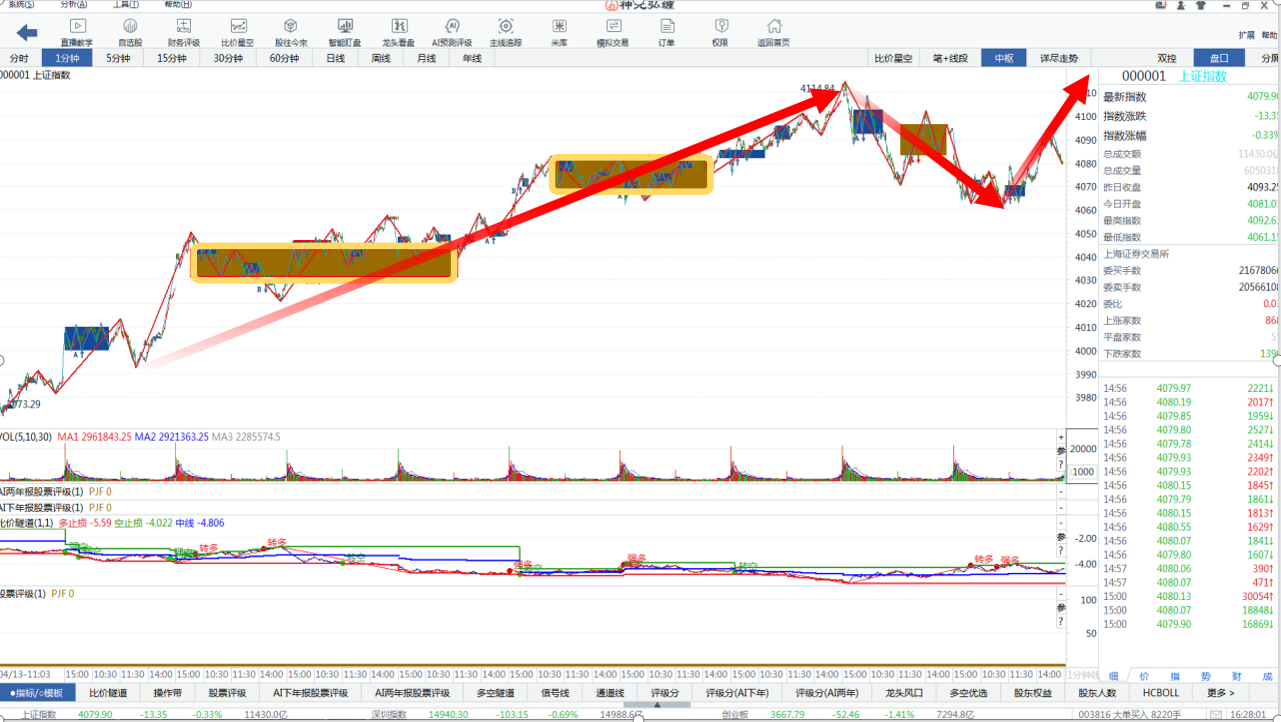Open 主线追踪 tracking icon
Screen dimensions: 1281x722
[506, 32]
